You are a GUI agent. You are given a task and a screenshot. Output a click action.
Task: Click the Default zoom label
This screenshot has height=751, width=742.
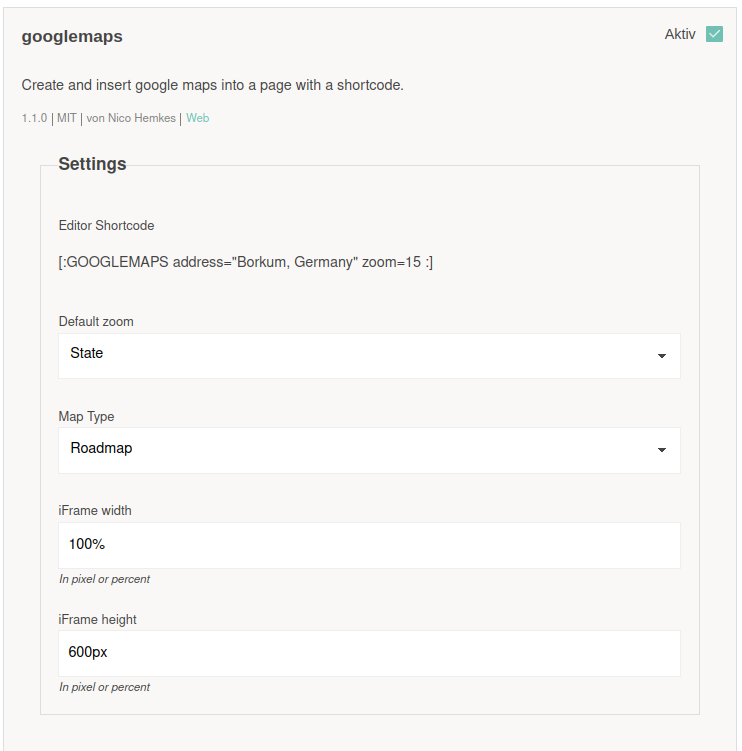pos(96,321)
